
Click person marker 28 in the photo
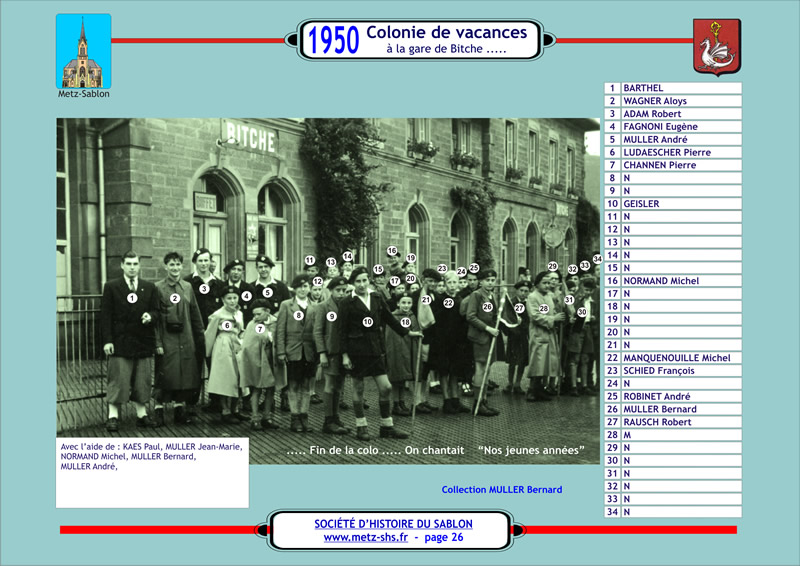pos(544,308)
